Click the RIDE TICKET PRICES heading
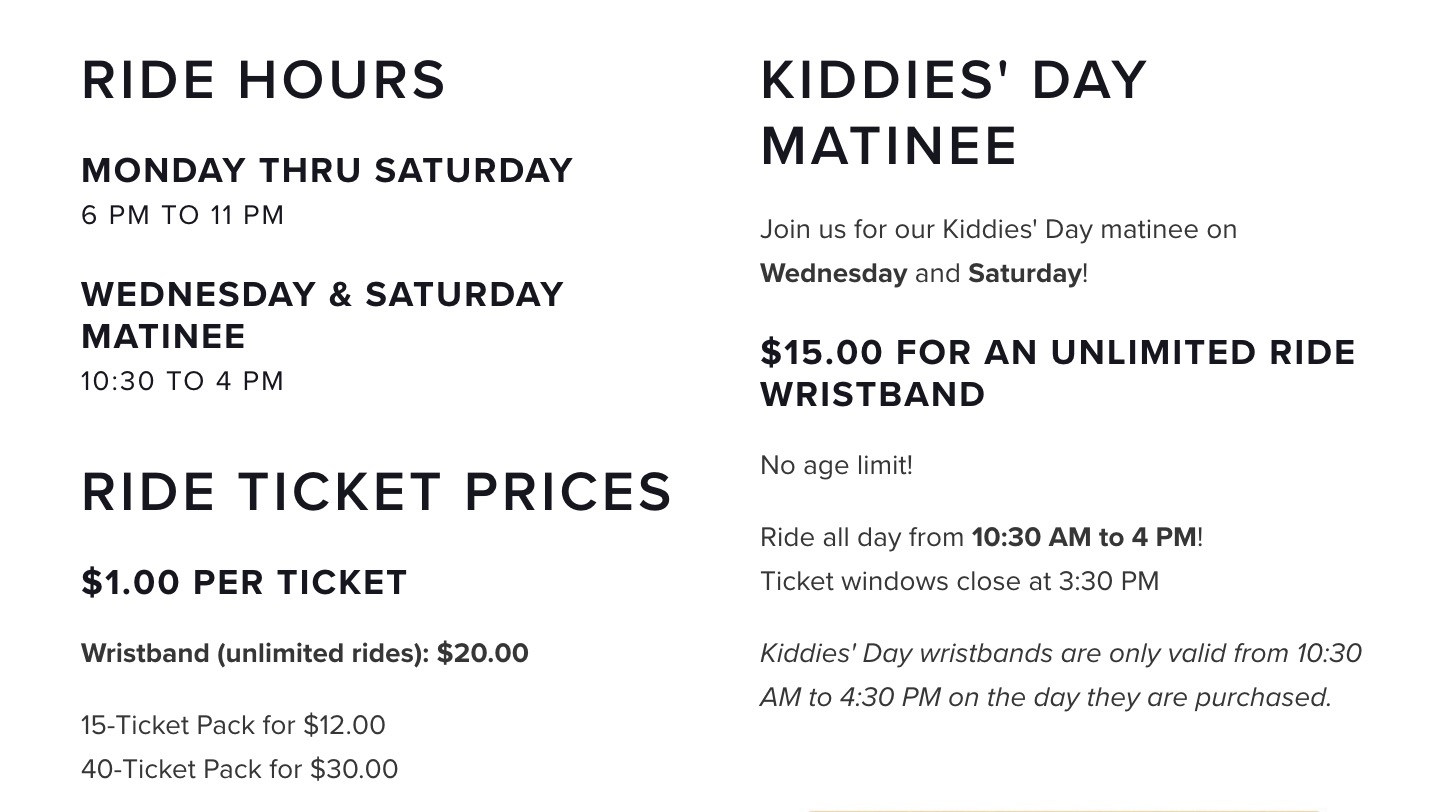1444x812 pixels. (x=377, y=492)
